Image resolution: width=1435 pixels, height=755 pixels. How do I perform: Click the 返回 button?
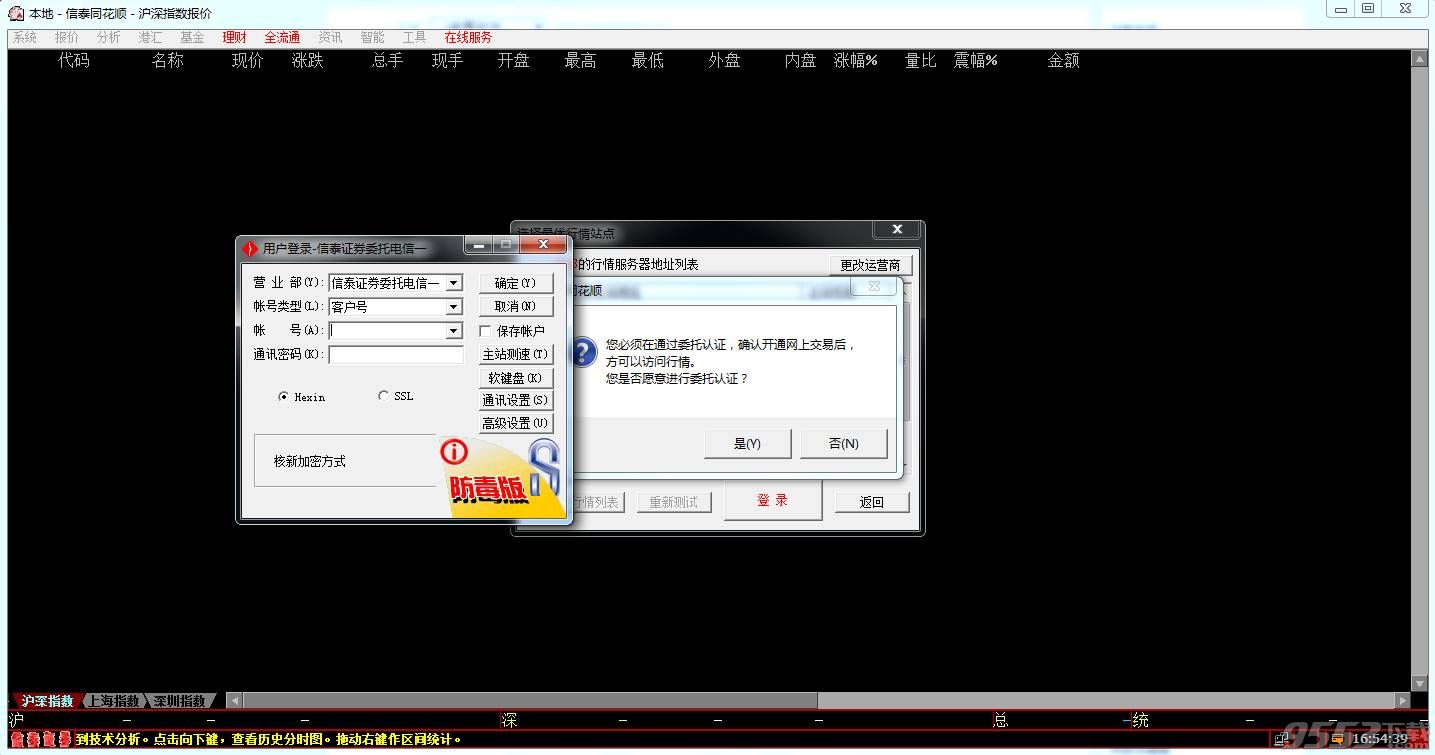click(872, 502)
